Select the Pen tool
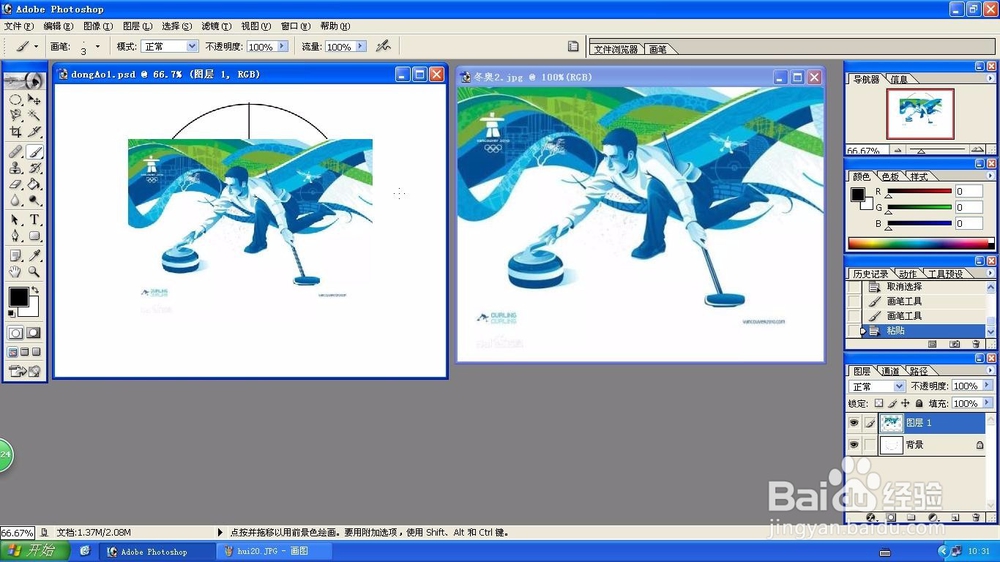Image resolution: width=1000 pixels, height=562 pixels. [15, 236]
